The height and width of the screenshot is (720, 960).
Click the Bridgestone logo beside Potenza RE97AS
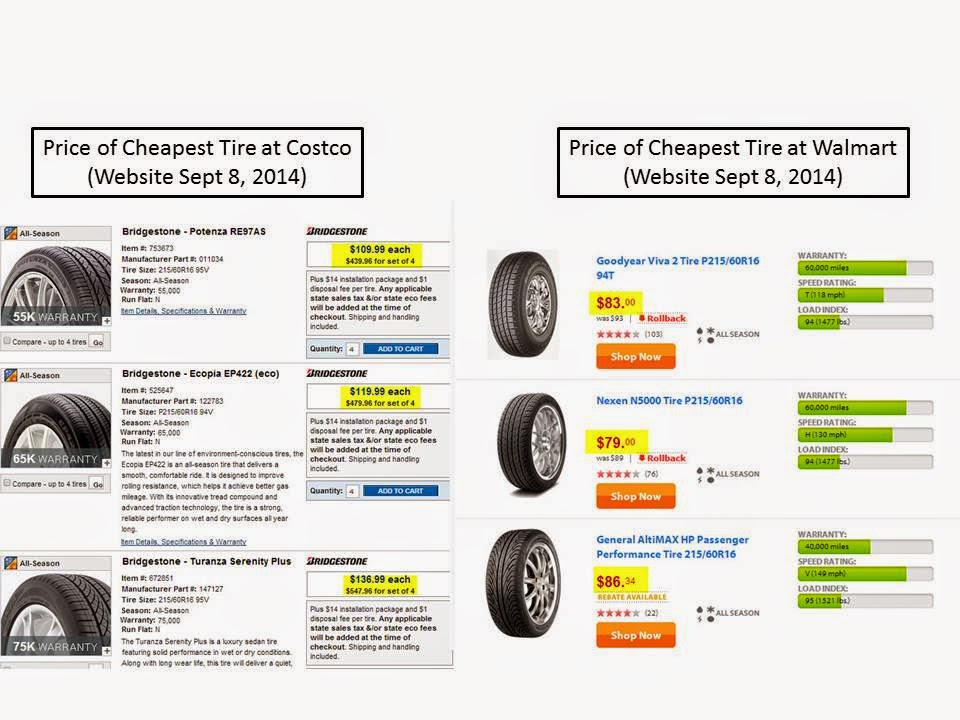coord(337,231)
